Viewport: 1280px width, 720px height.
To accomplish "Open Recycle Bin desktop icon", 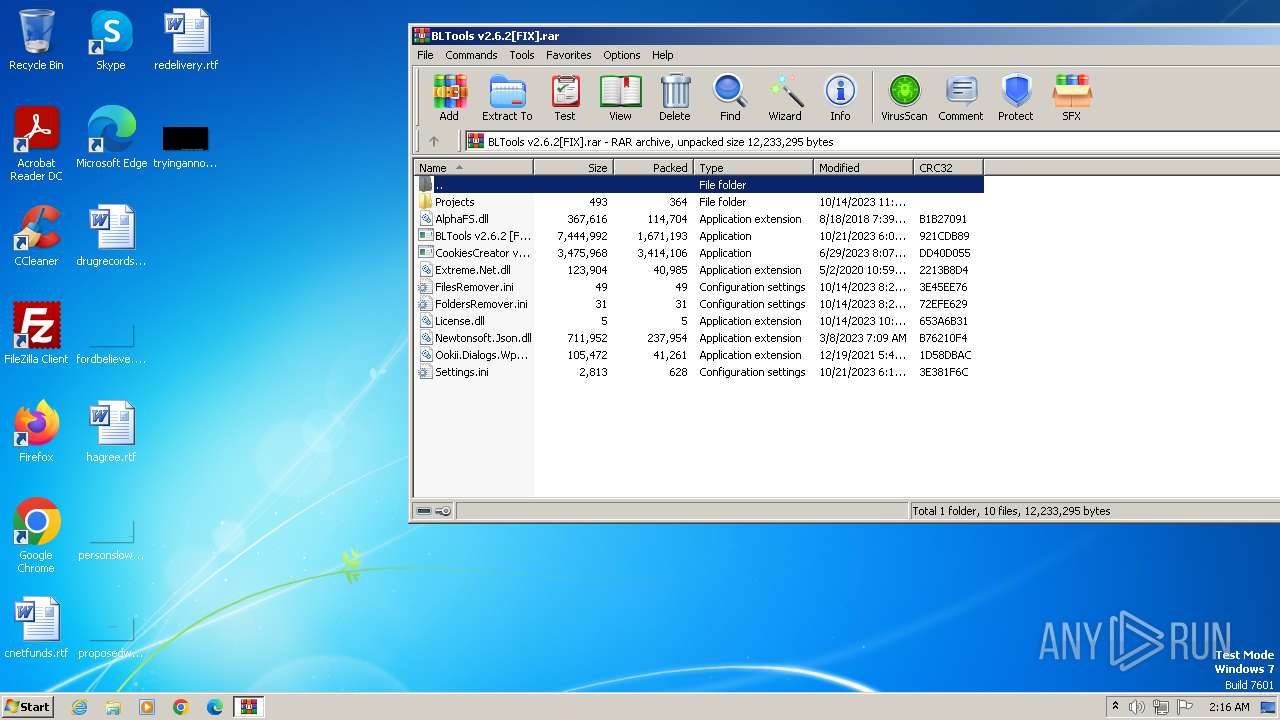I will click(x=36, y=40).
